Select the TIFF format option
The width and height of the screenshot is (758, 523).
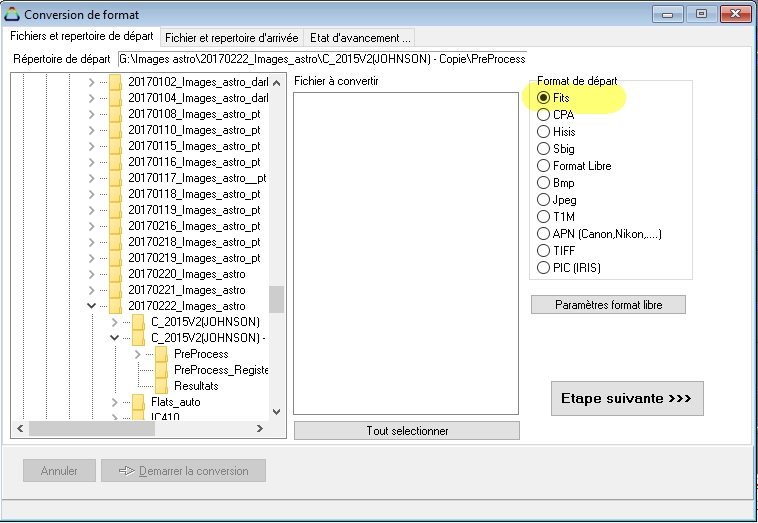coord(544,251)
